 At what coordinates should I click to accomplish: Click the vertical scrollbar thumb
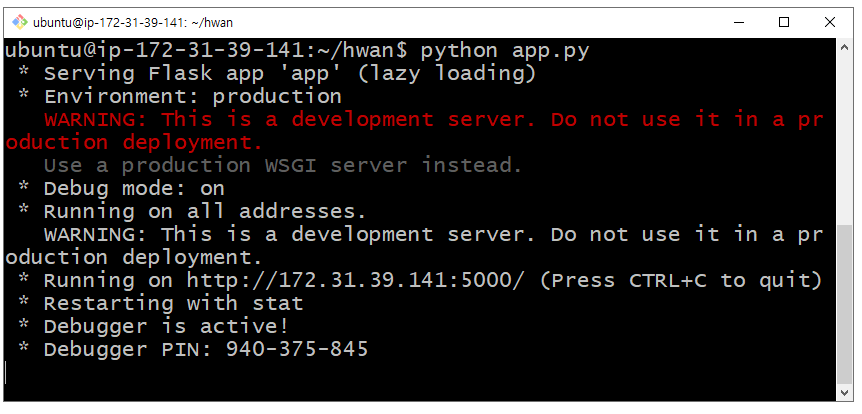point(844,305)
